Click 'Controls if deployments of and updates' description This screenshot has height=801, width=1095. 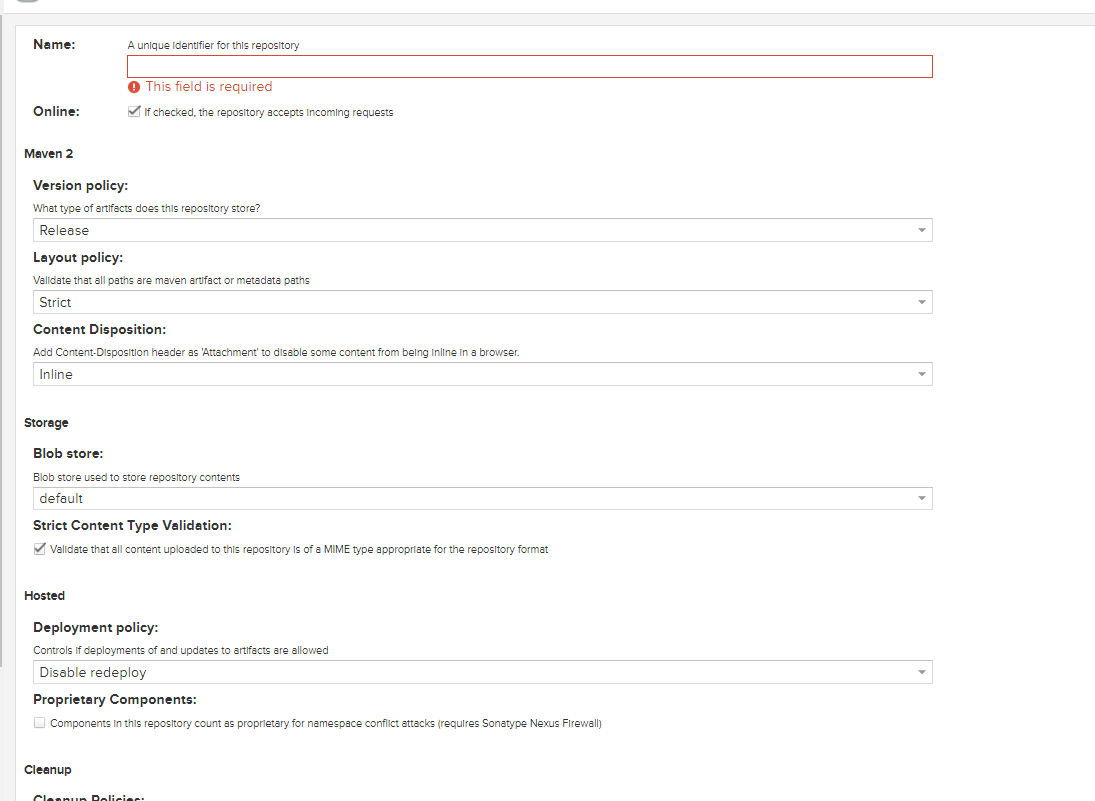(180, 650)
